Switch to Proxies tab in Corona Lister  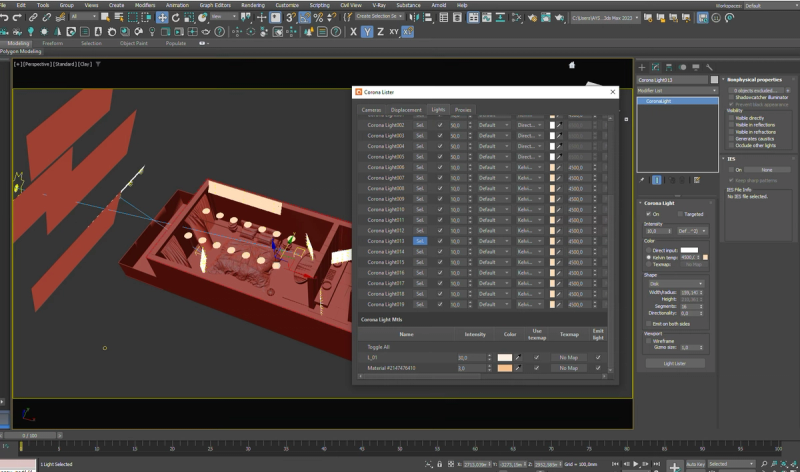(463, 110)
